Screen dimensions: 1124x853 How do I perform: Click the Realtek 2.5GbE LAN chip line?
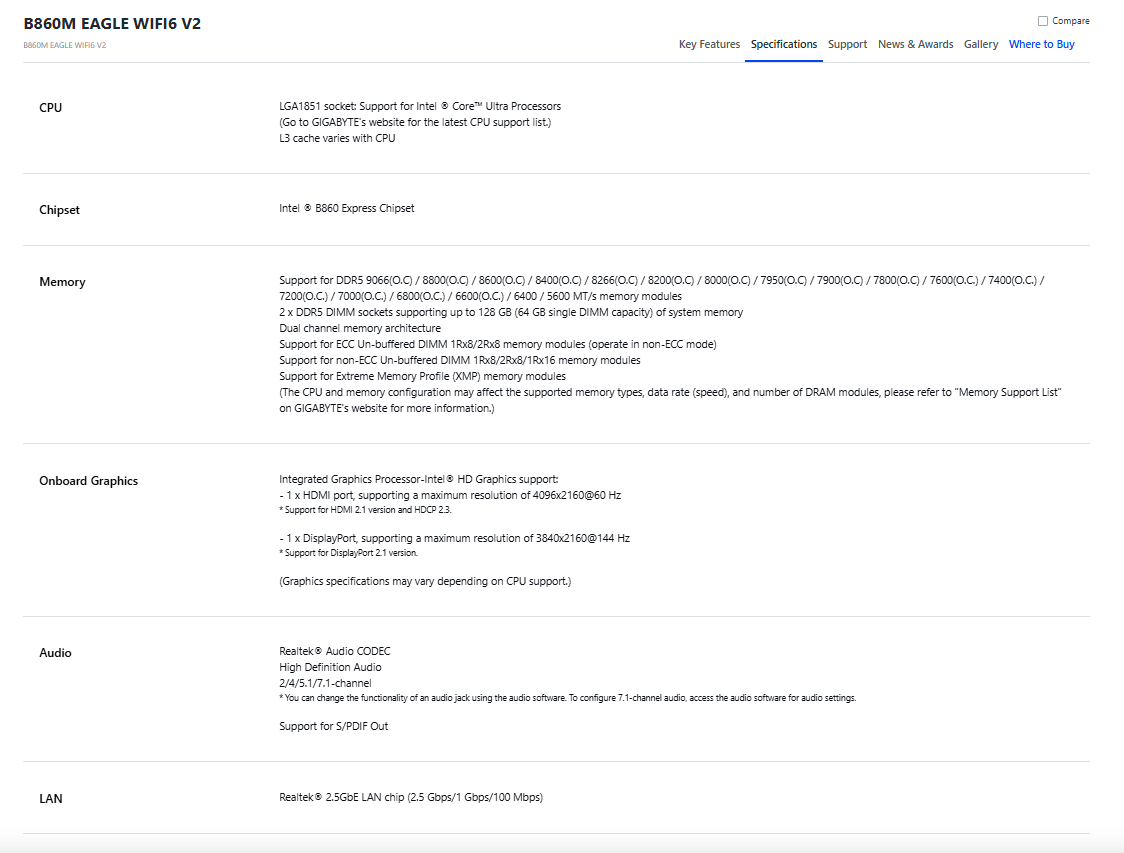(x=411, y=798)
